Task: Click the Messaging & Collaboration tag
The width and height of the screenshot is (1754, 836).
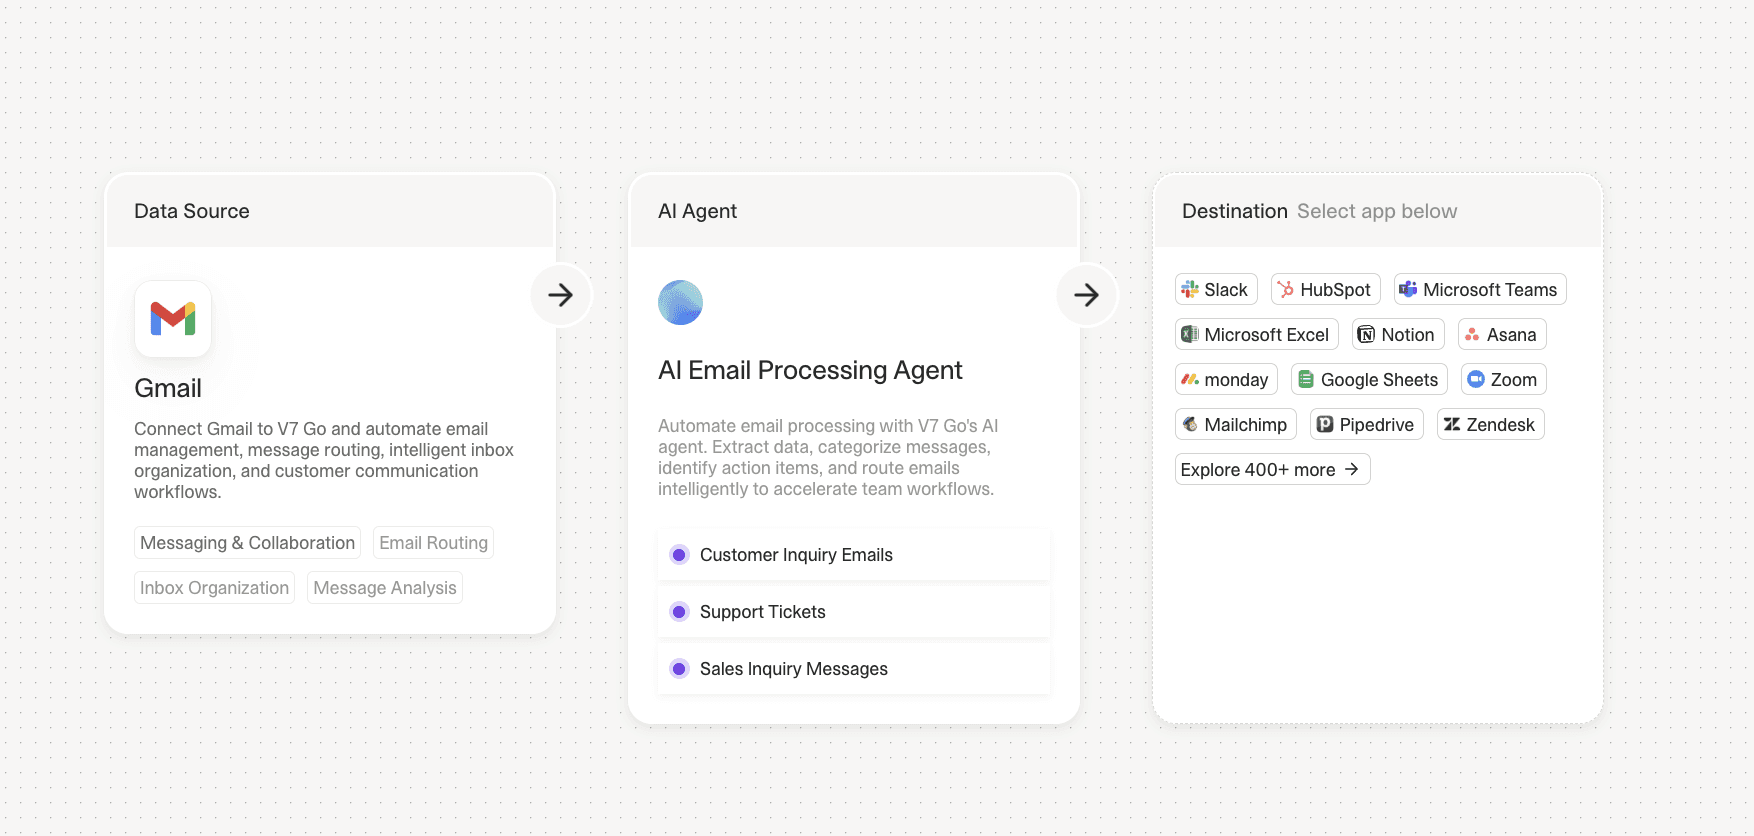Action: pyautogui.click(x=247, y=542)
